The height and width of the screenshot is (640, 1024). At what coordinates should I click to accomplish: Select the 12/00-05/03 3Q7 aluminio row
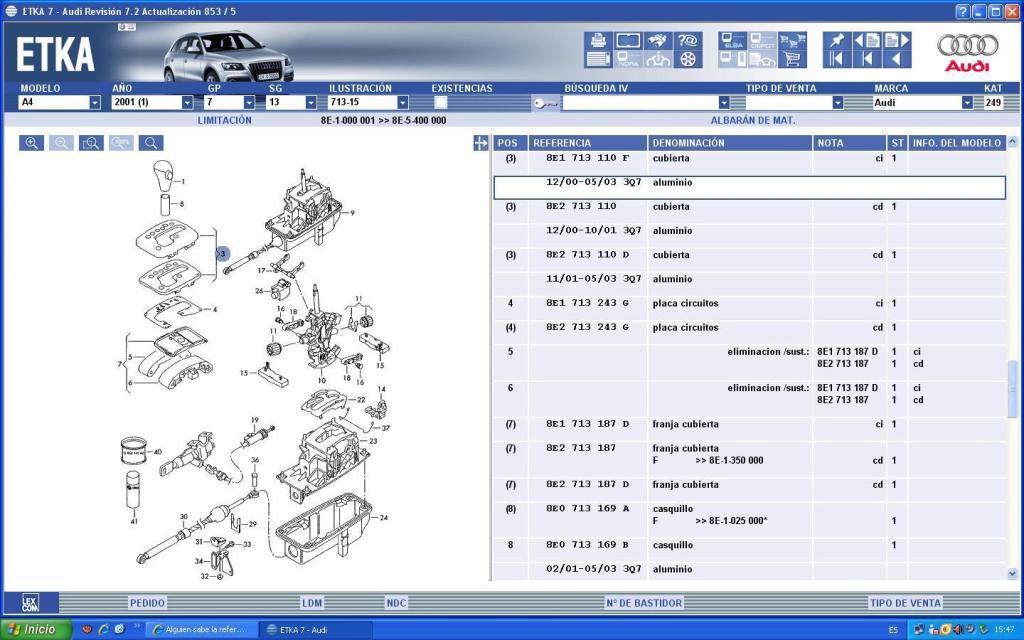click(749, 187)
